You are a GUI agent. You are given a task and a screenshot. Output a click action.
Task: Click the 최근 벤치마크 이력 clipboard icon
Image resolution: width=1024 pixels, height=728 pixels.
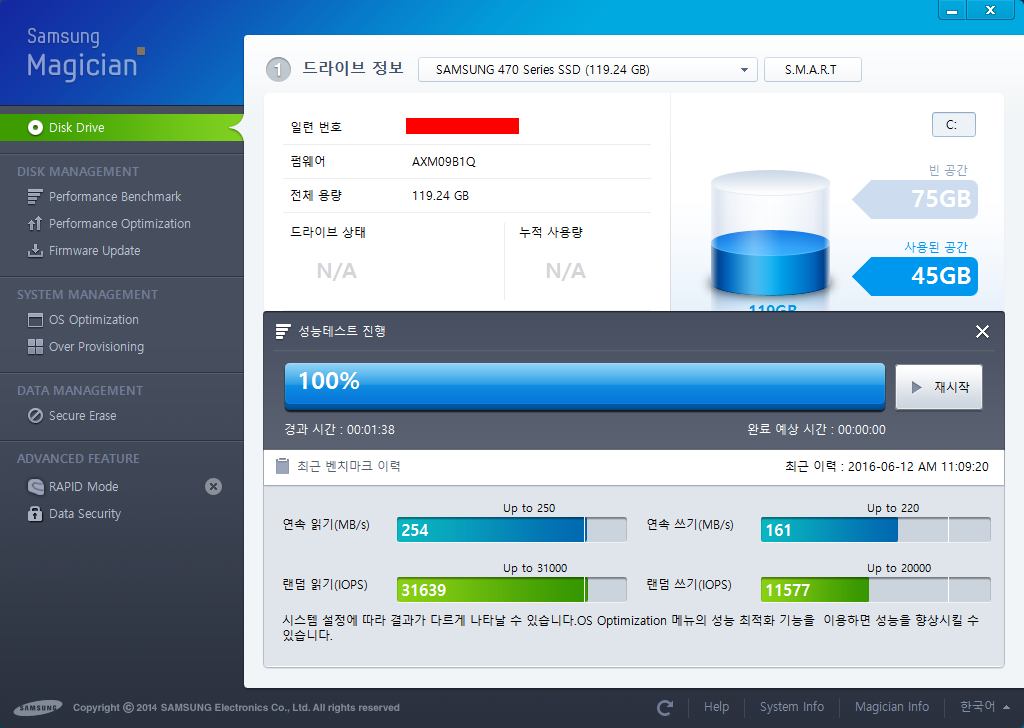click(x=282, y=466)
